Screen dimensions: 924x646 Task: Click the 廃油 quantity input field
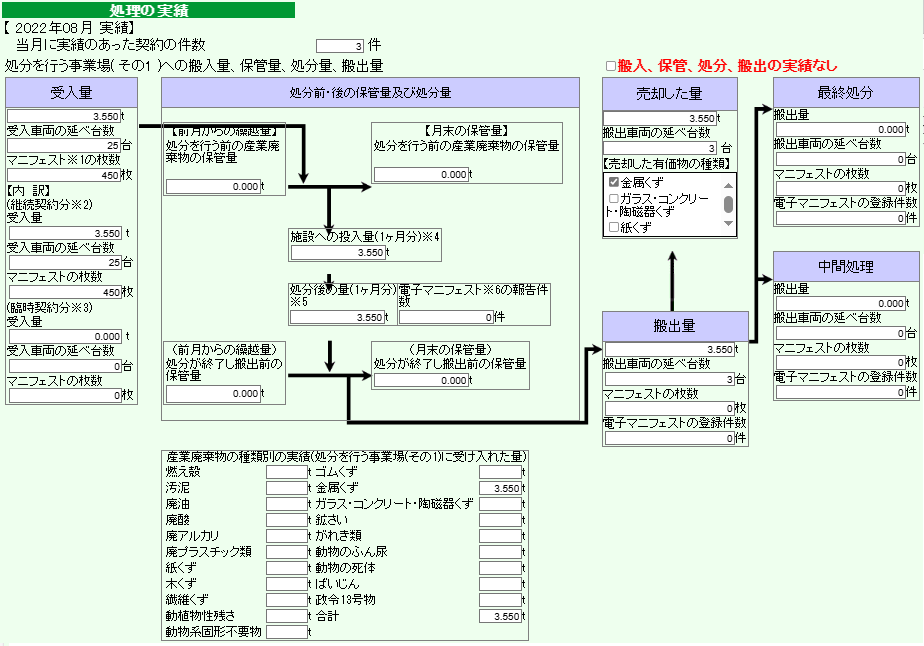click(x=287, y=504)
